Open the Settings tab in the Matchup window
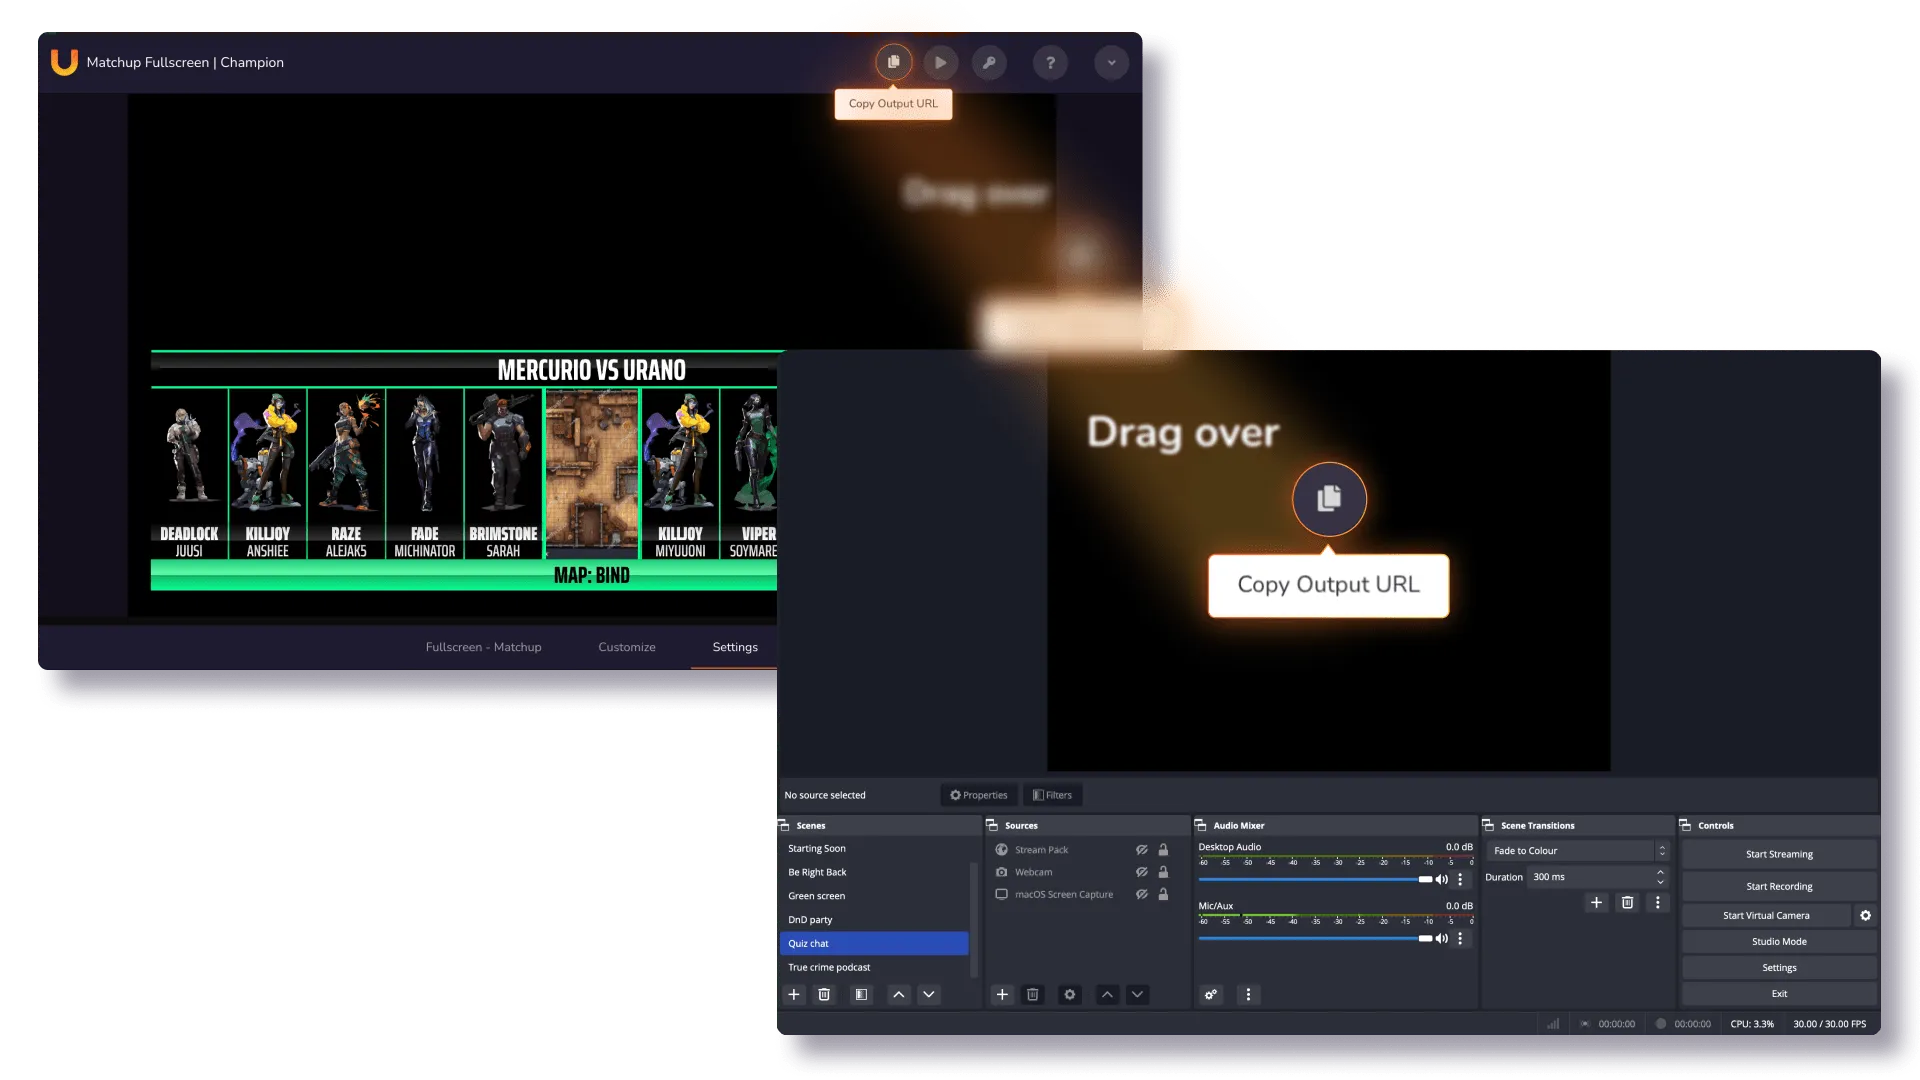1920x1080 pixels. tap(735, 647)
